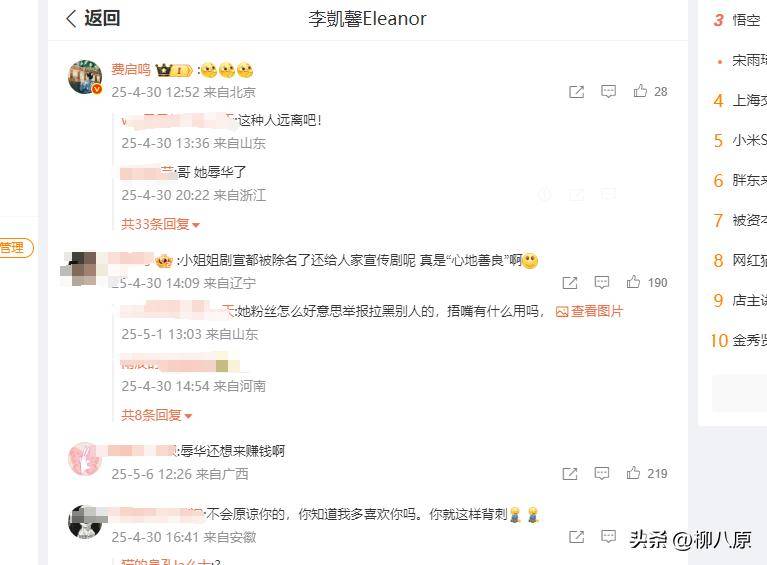
Task: Click the 管理 button at left edge
Action: (15, 248)
